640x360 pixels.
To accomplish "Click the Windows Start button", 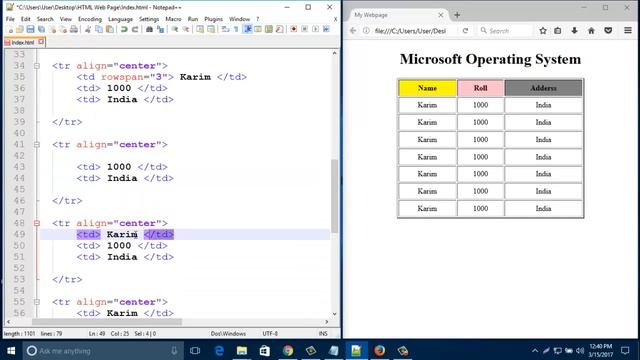I will pos(11,351).
